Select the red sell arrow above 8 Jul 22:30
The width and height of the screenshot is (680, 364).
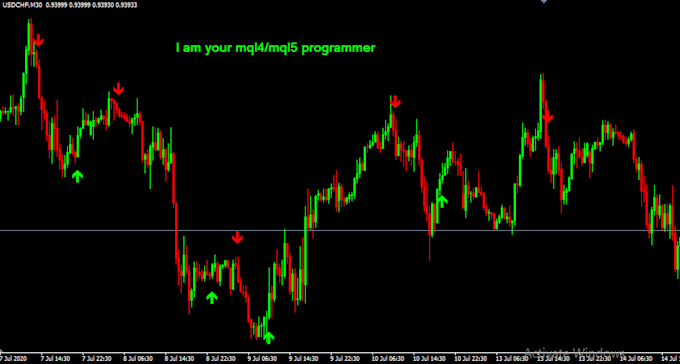[x=237, y=237]
